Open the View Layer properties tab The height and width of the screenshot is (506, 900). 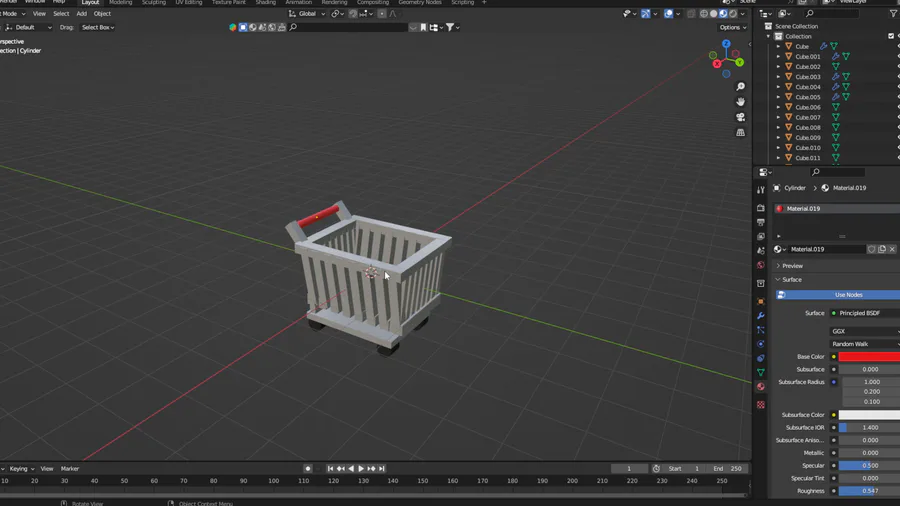click(x=761, y=236)
